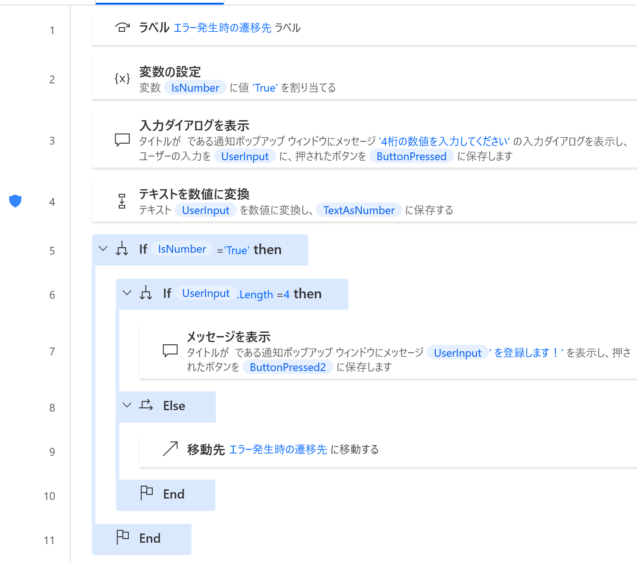Click the End flag icon on line 11
The image size is (637, 563).
click(122, 537)
